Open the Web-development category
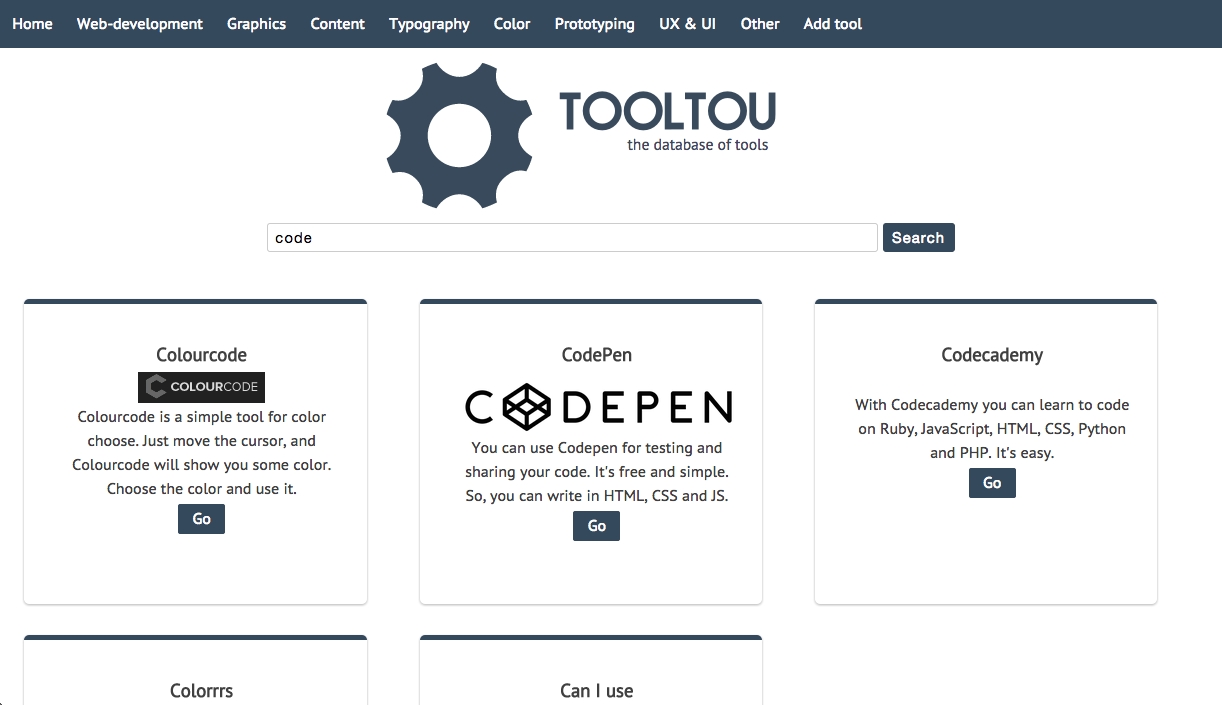1222x705 pixels. [140, 24]
